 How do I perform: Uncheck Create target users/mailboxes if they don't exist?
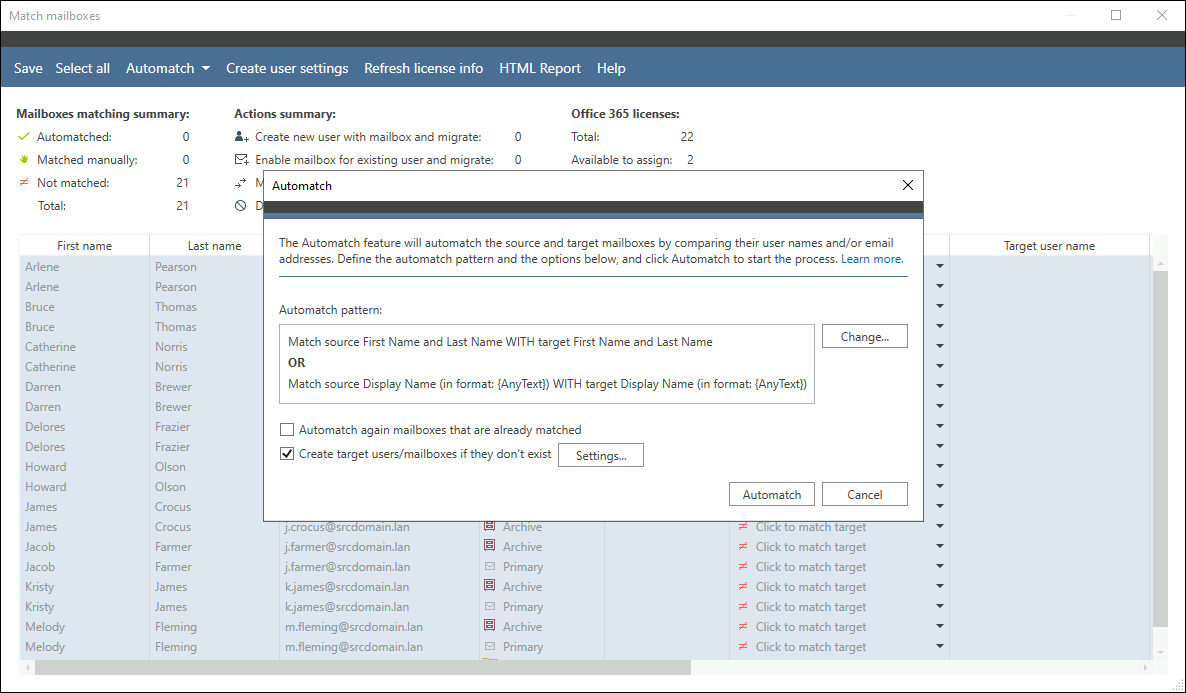288,454
